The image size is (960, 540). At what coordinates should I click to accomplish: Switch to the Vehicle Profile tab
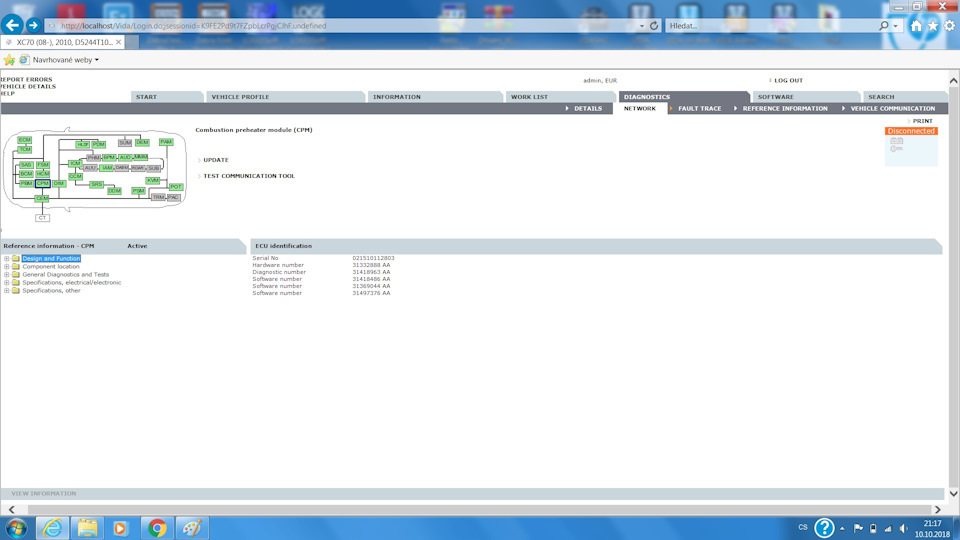pos(240,97)
